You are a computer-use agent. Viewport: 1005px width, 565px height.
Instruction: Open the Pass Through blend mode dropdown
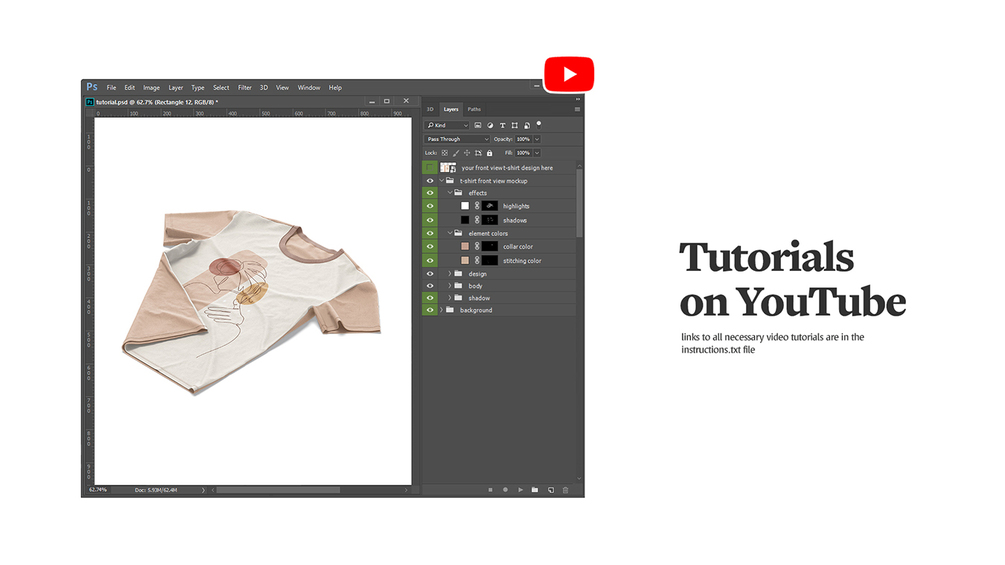click(x=457, y=139)
